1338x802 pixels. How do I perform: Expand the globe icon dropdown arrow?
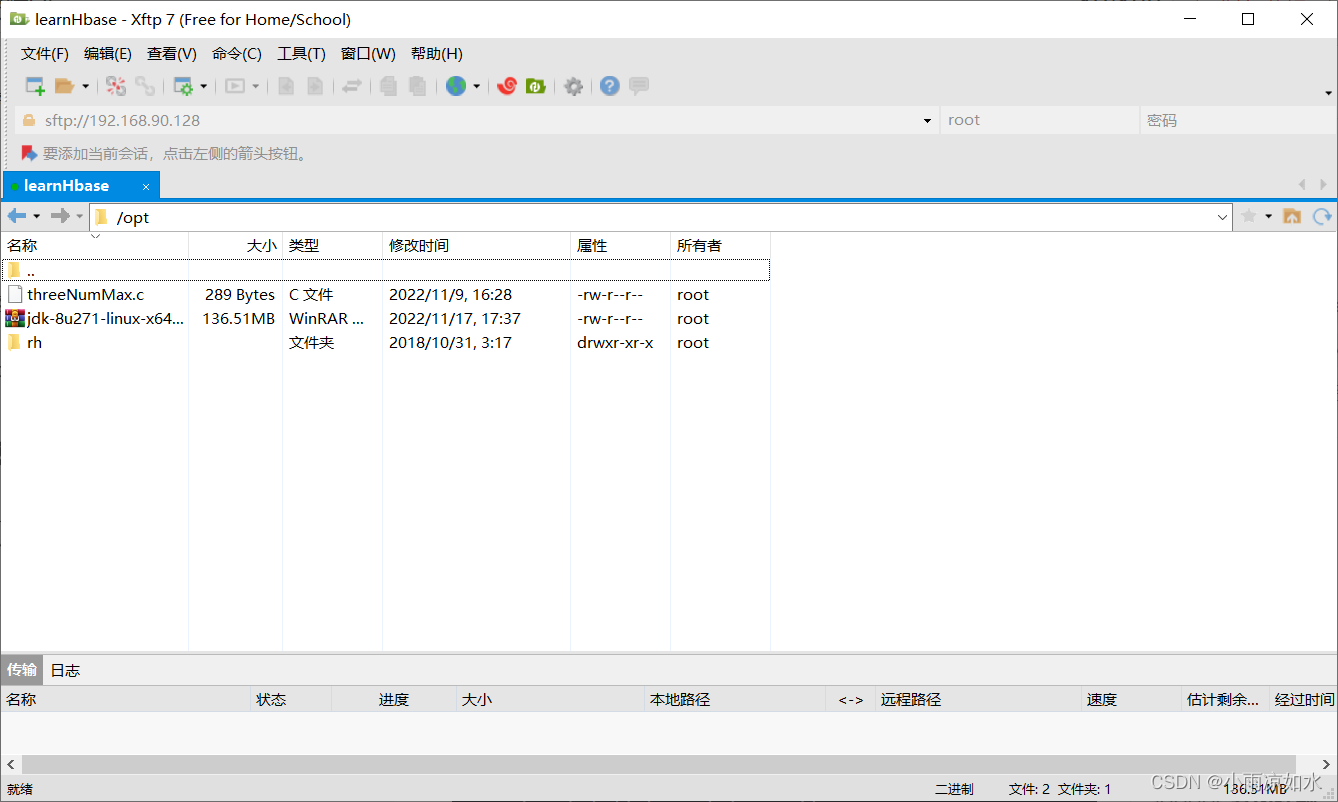476,86
